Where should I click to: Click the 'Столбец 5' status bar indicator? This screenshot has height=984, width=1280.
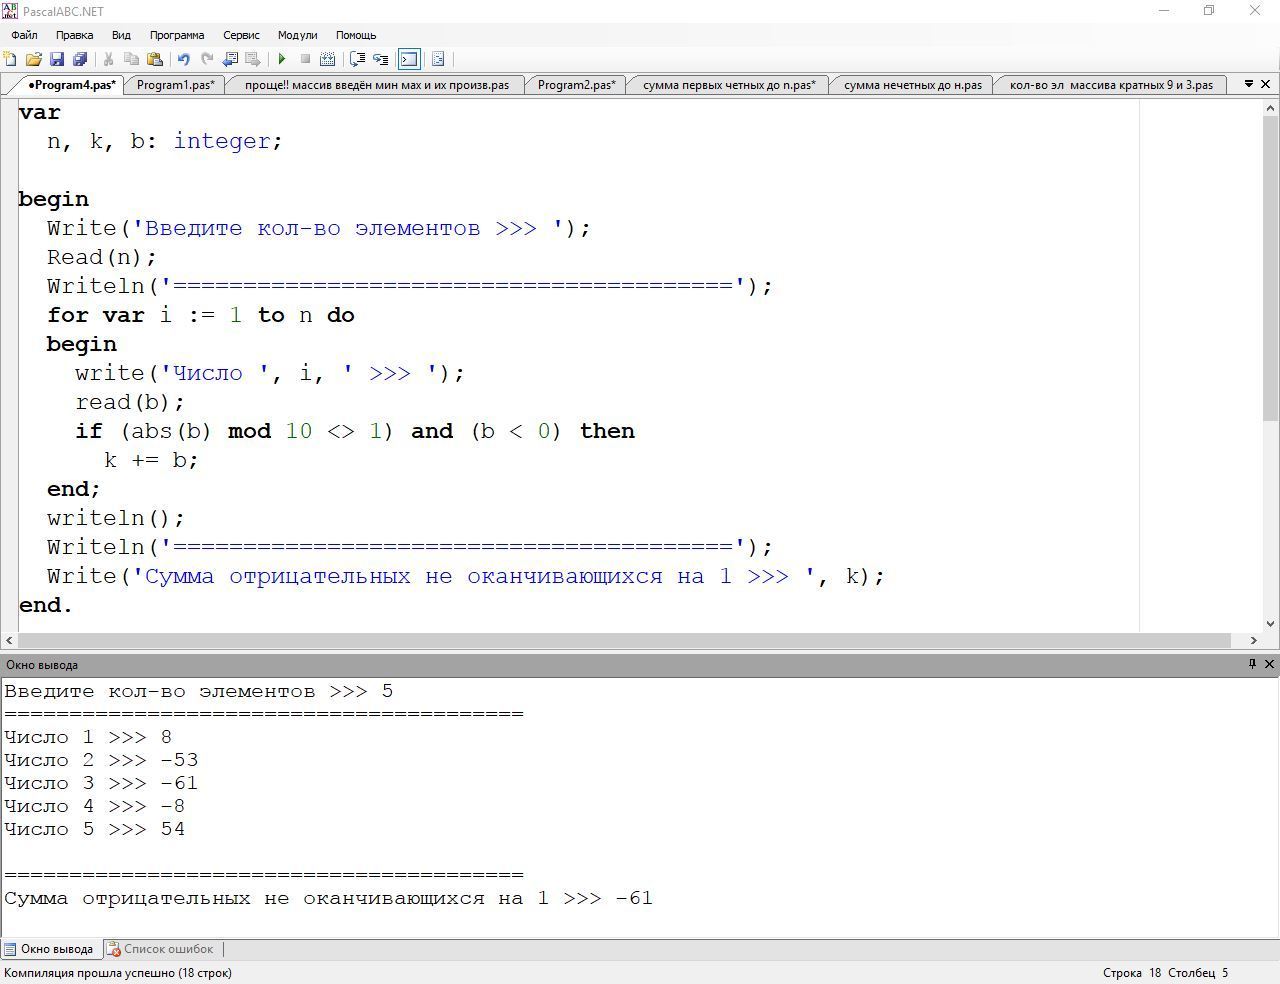[x=1198, y=972]
